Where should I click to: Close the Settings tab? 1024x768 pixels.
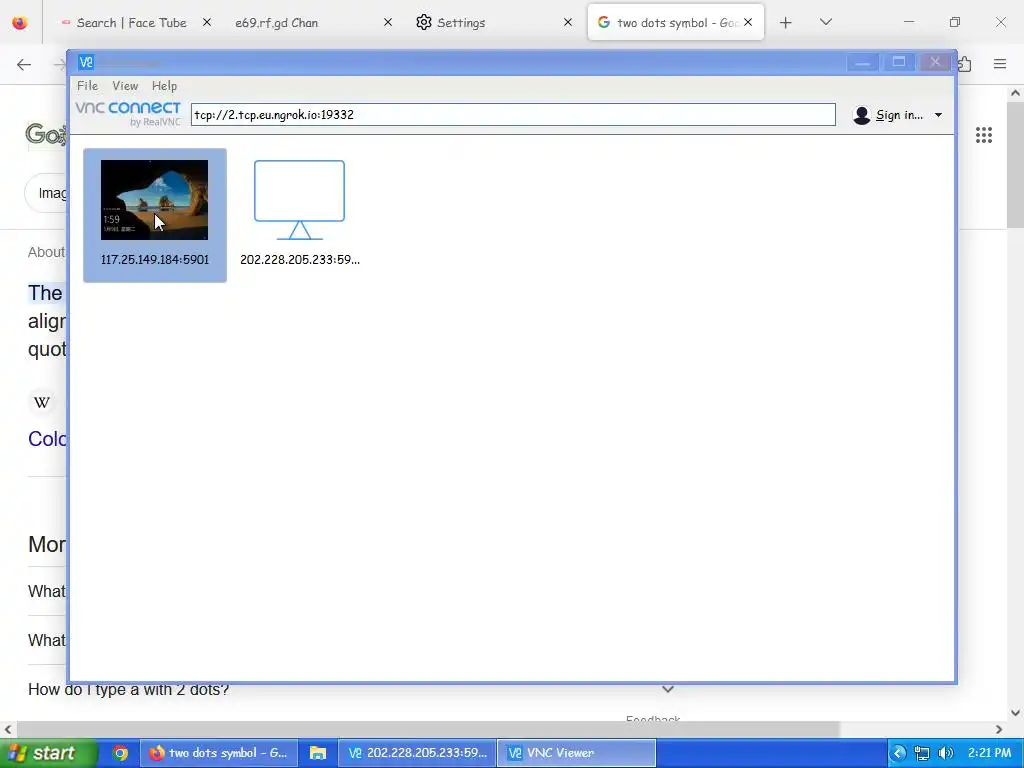tap(568, 22)
